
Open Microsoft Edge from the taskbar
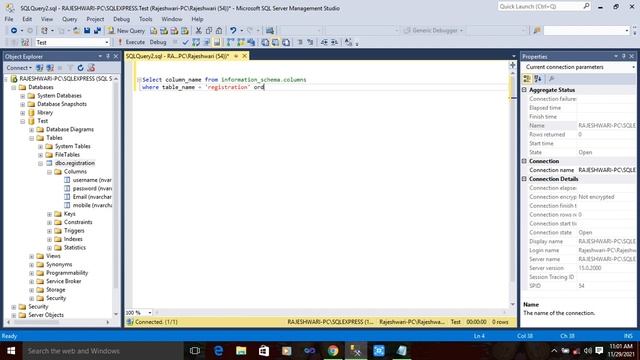pos(219,351)
